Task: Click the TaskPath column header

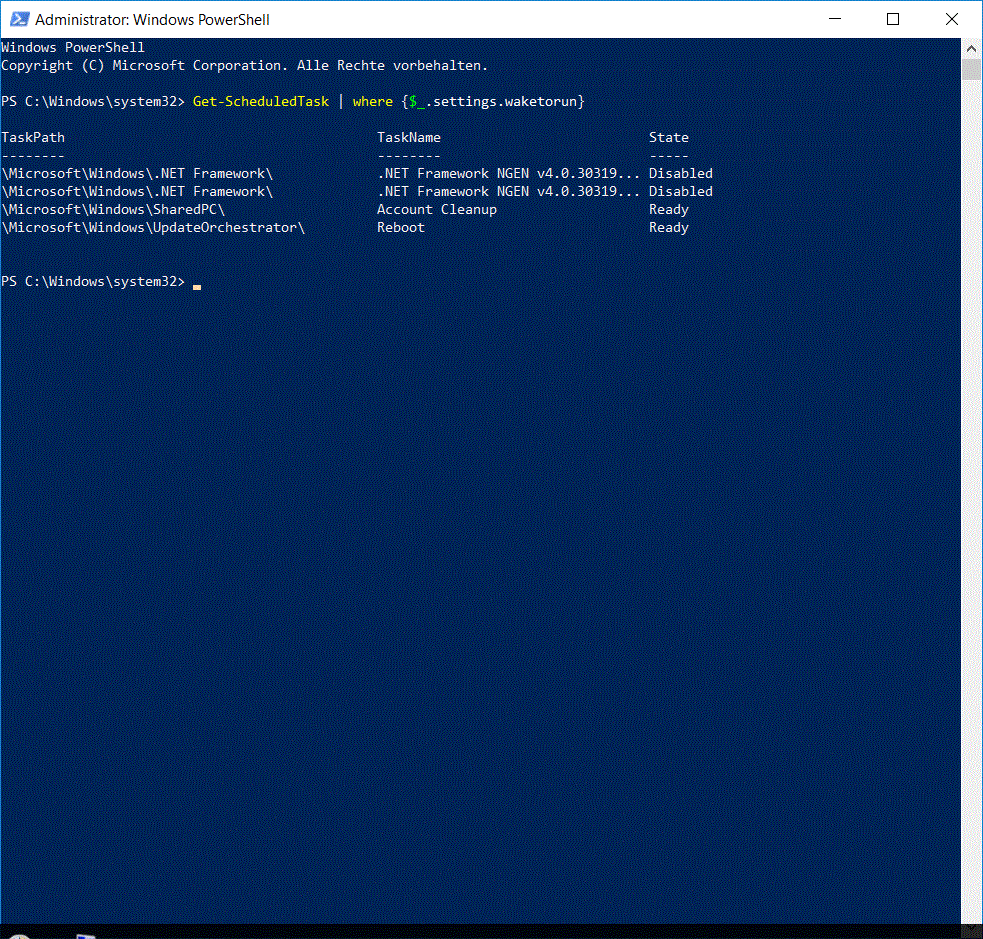Action: point(33,137)
